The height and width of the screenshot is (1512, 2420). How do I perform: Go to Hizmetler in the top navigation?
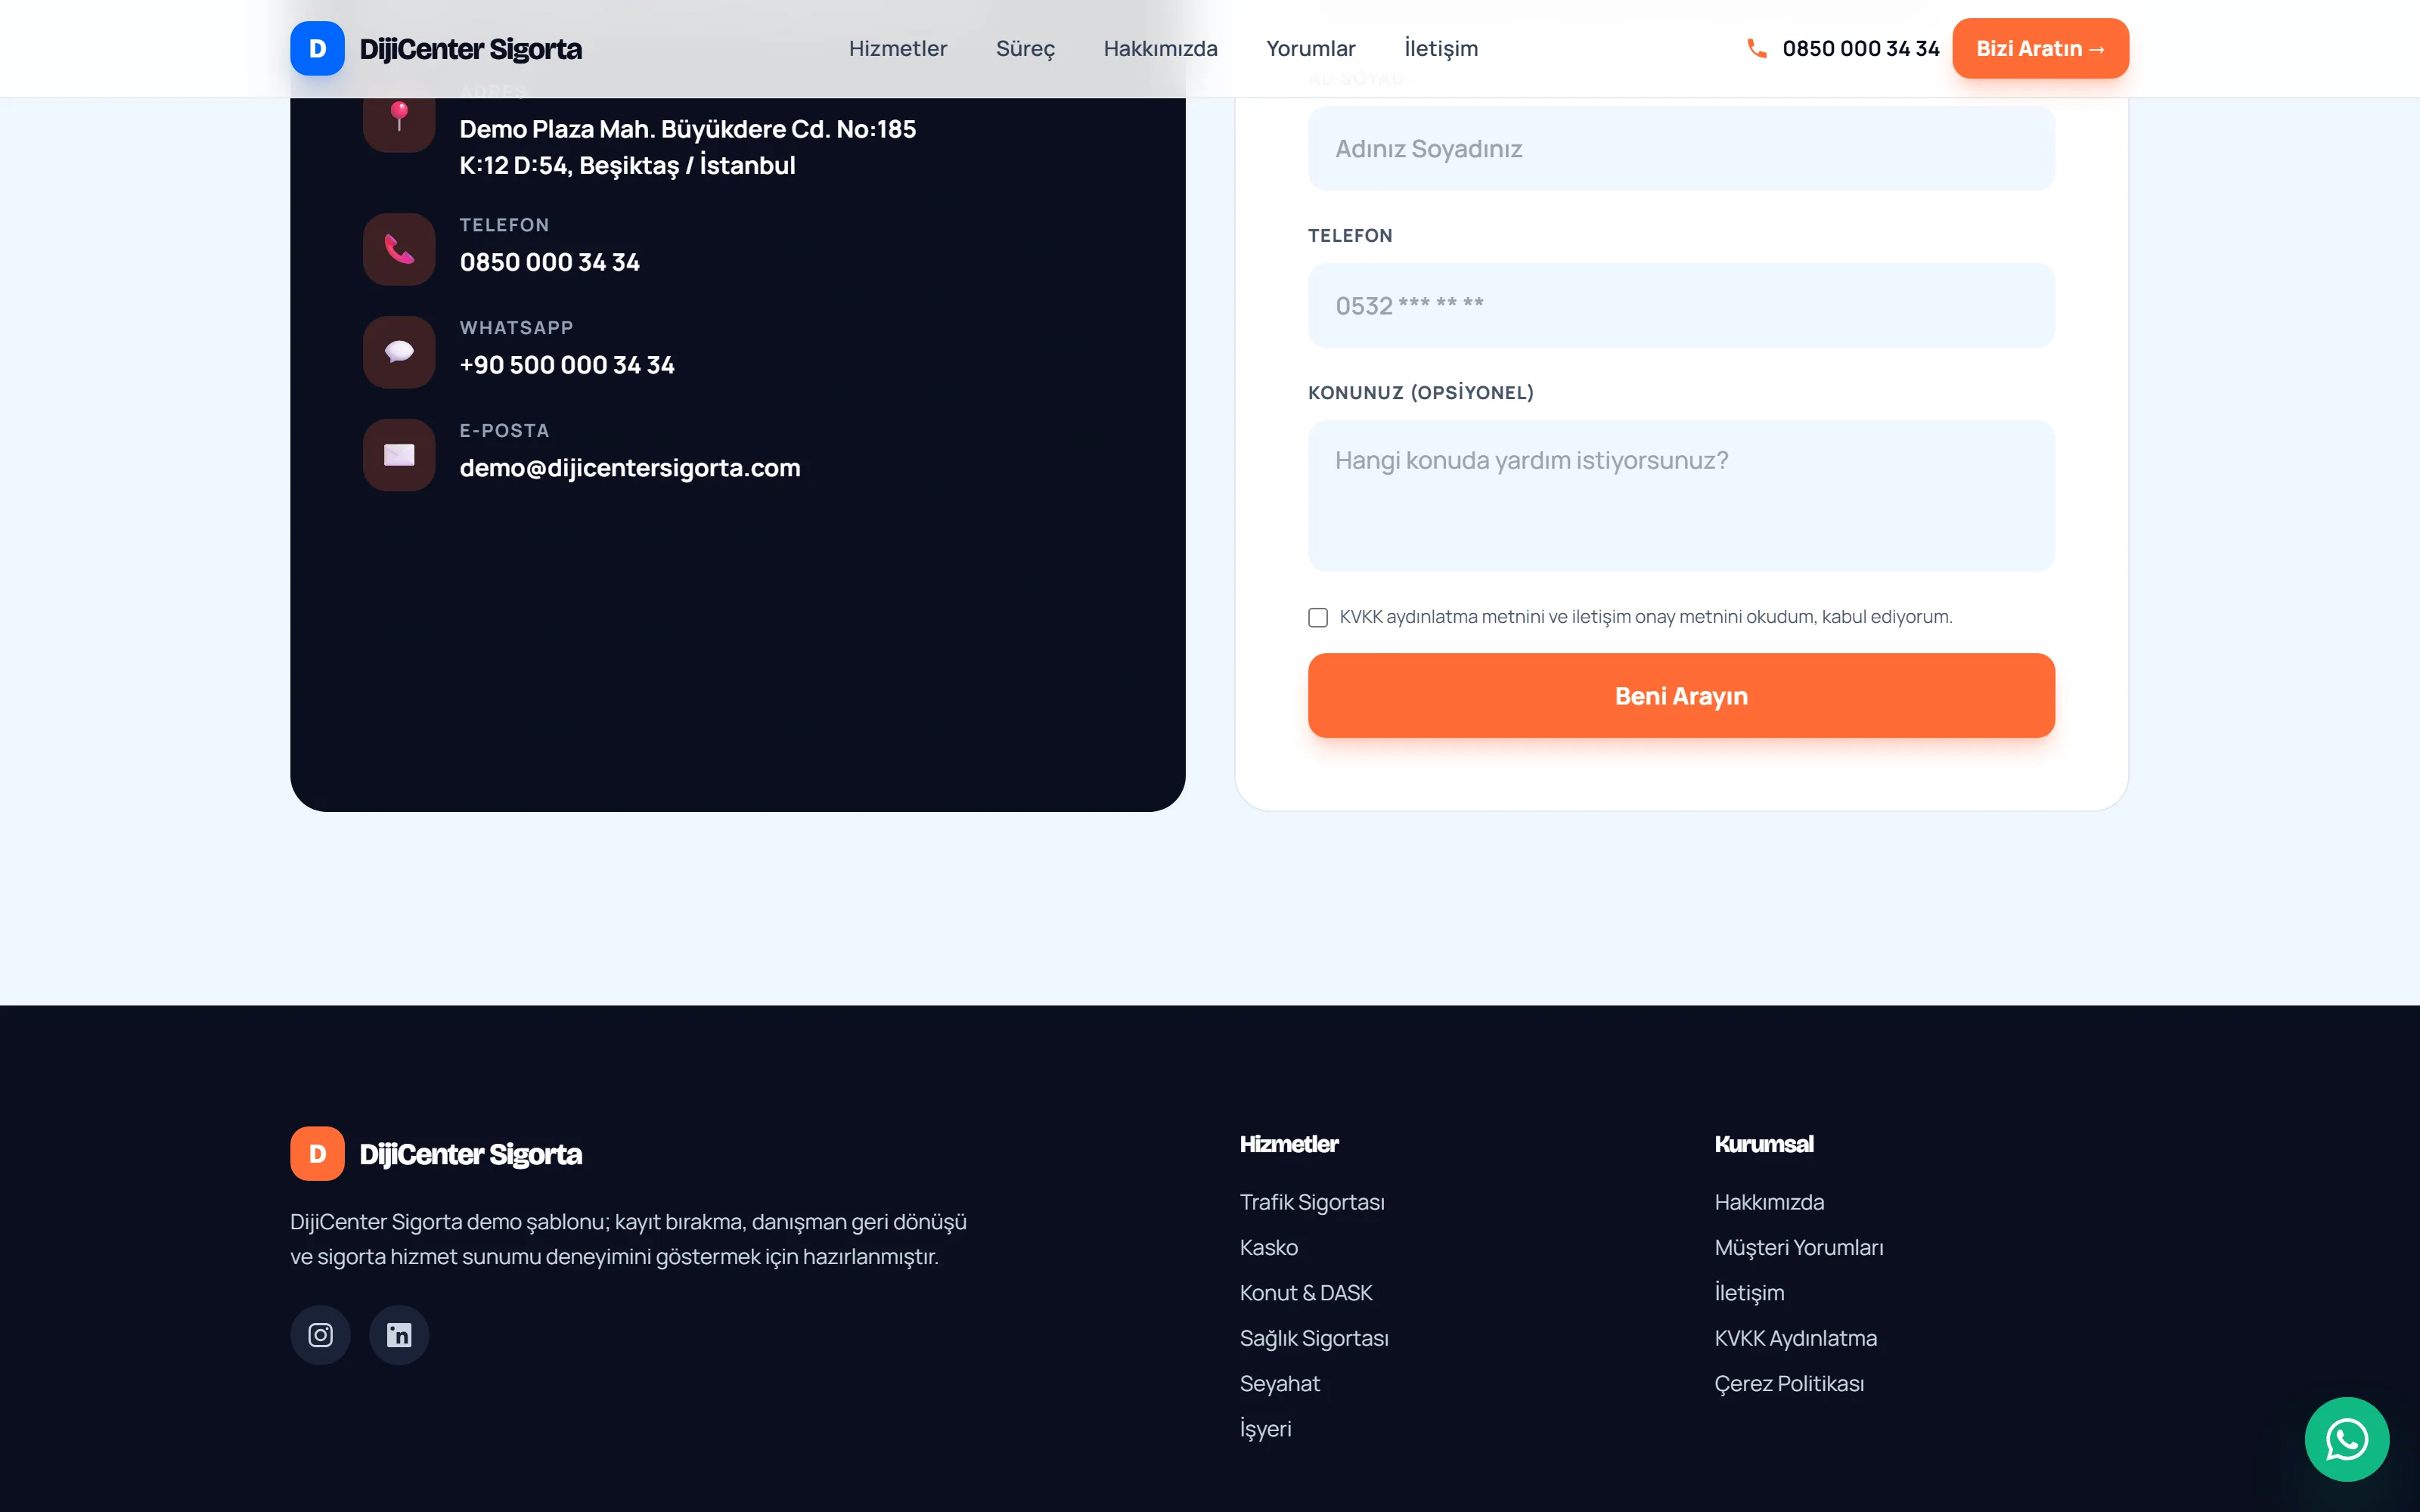898,48
